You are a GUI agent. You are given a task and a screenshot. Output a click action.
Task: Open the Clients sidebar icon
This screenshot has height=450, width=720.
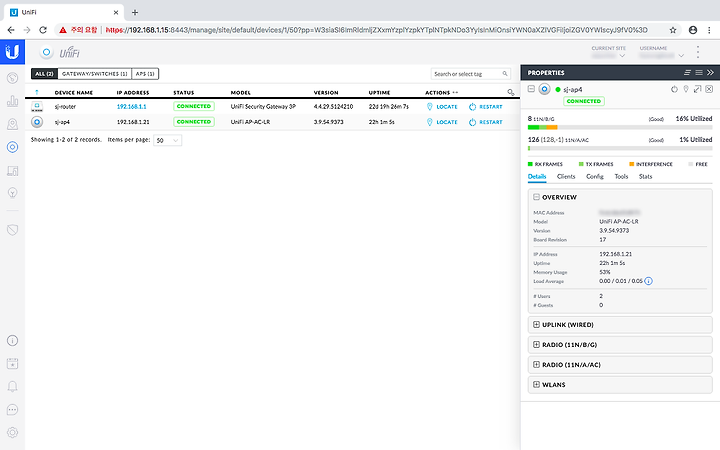click(12, 171)
